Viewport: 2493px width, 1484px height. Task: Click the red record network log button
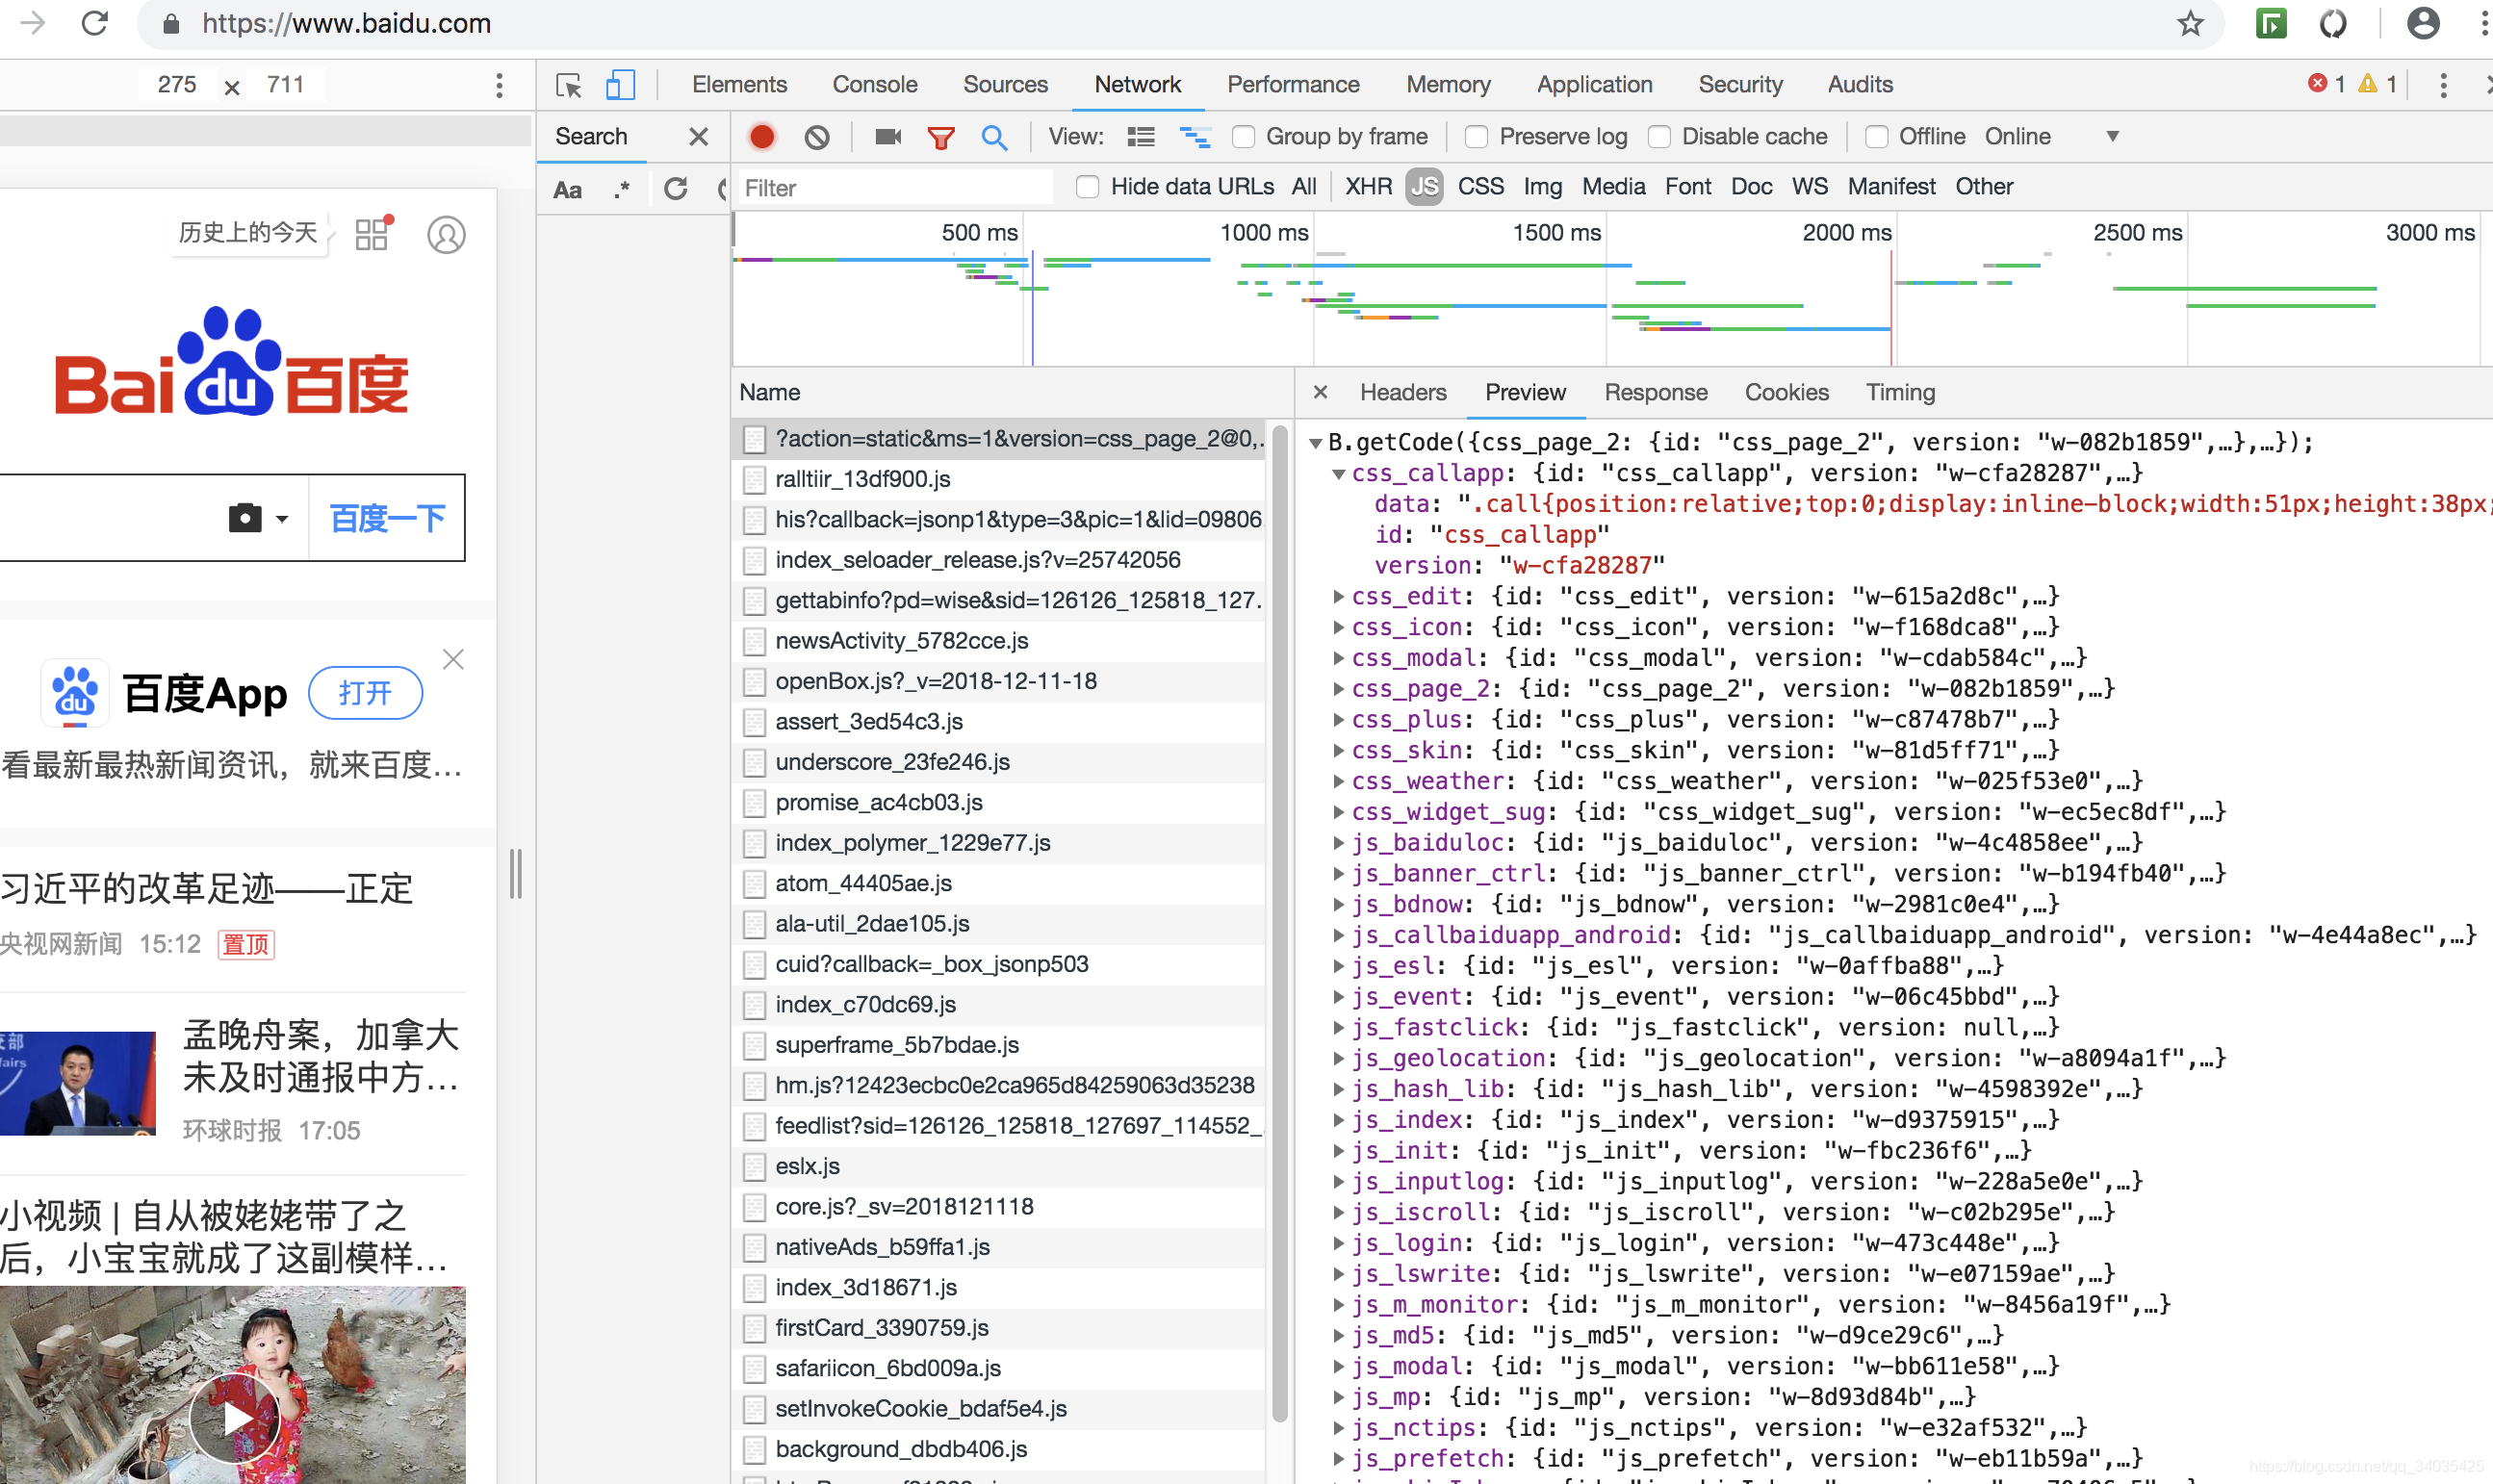click(x=762, y=136)
